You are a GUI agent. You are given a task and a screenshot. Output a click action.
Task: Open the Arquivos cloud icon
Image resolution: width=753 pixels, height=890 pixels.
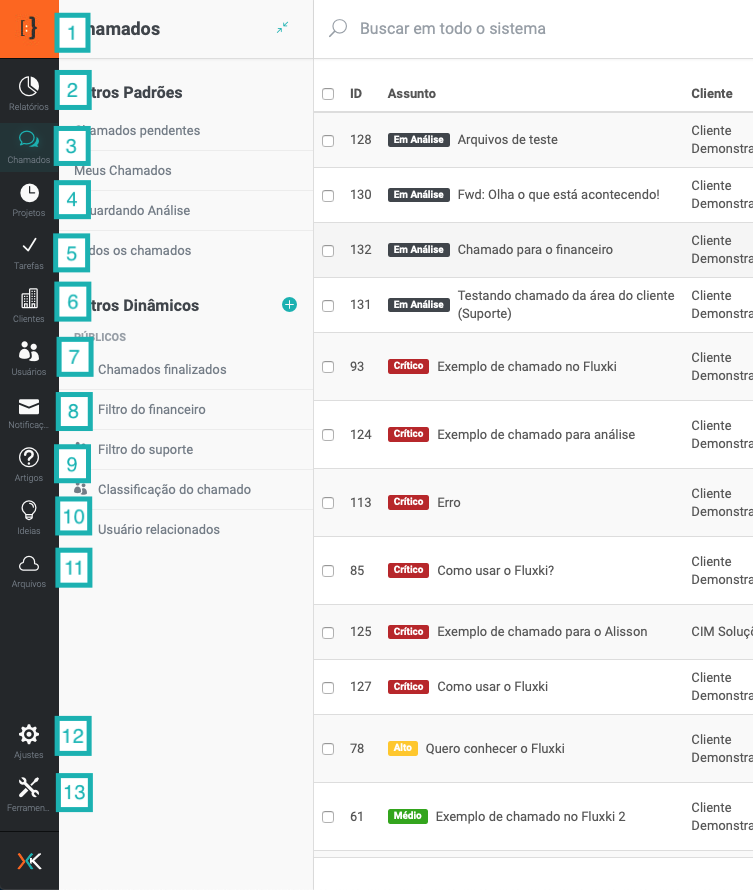(29, 564)
